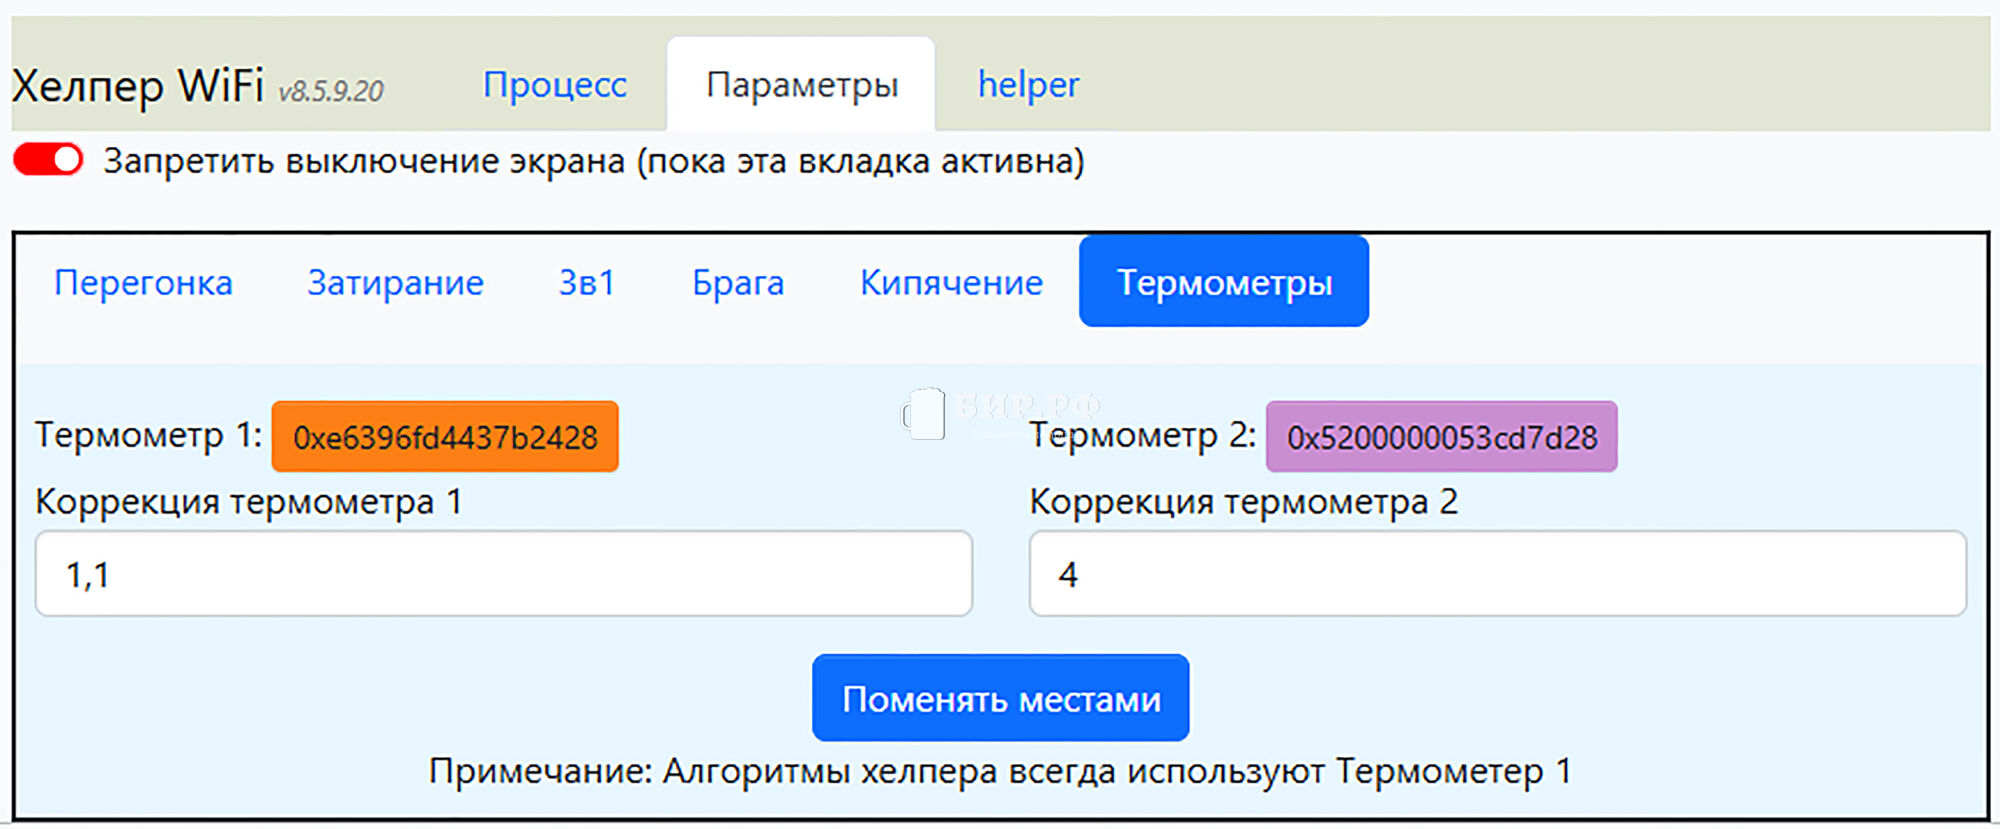This screenshot has width=2000, height=829.
Task: Open the Брага settings pill
Action: coord(738,283)
